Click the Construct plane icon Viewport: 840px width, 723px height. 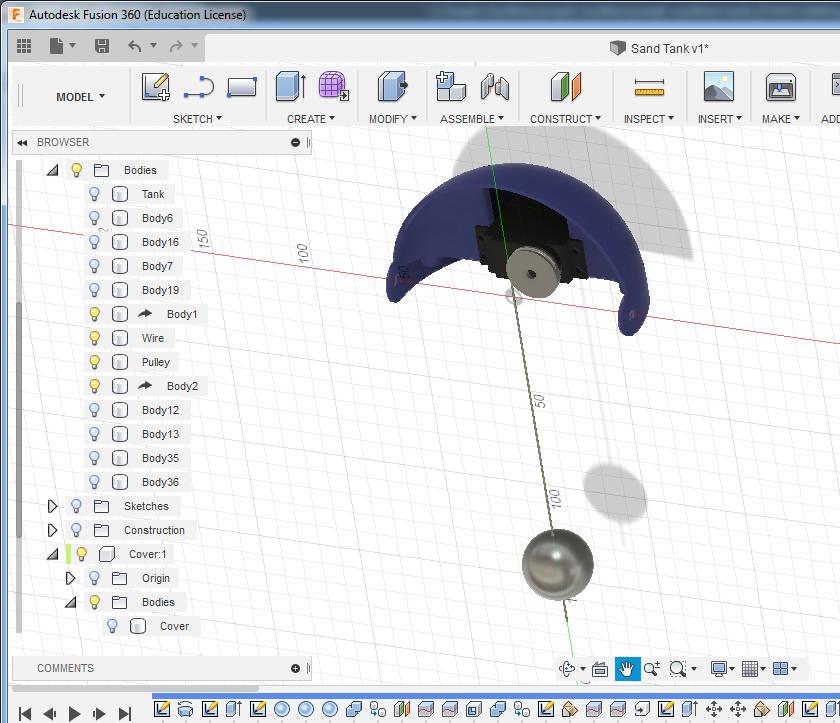pos(565,87)
